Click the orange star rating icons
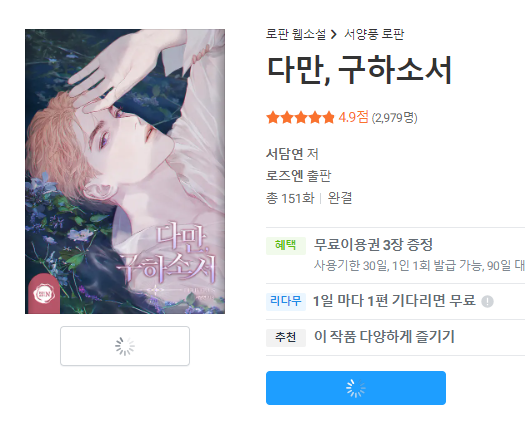The image size is (525, 425). click(300, 118)
